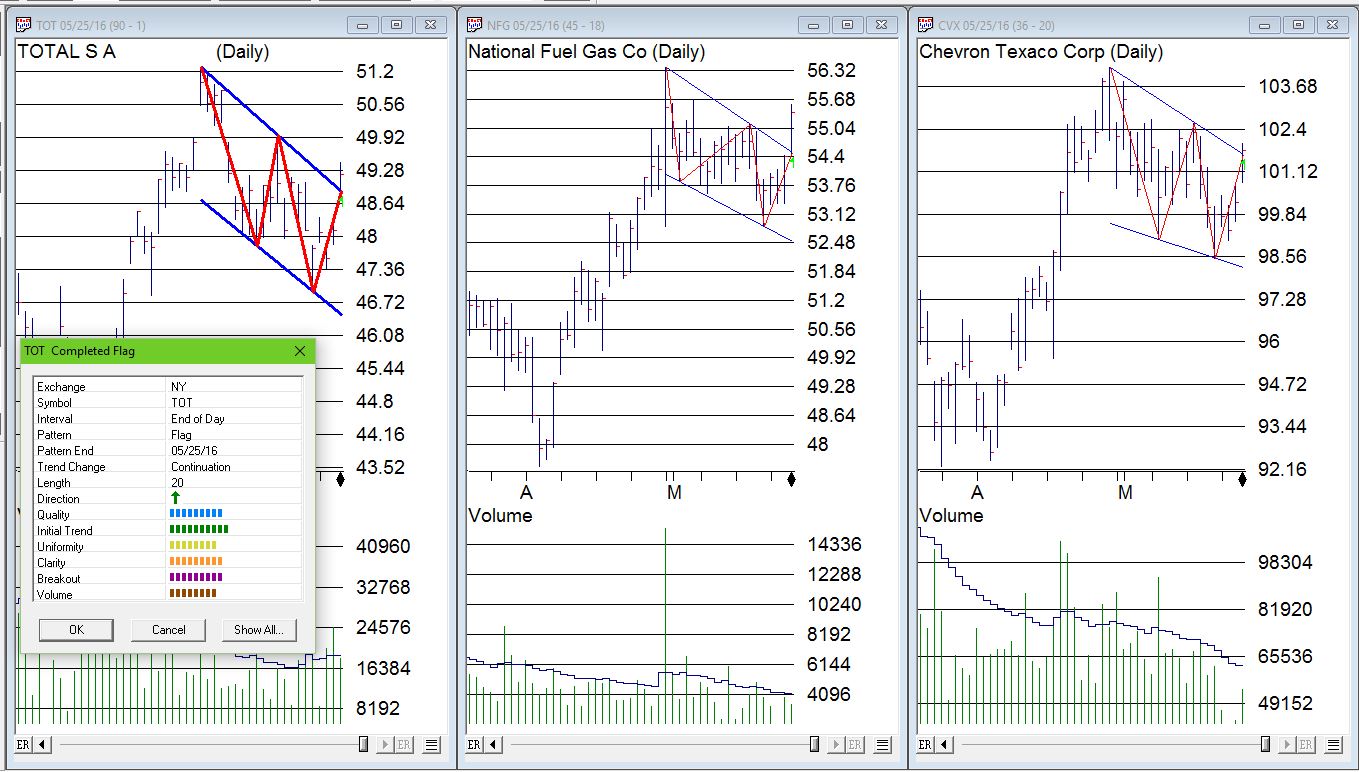This screenshot has height=772, width=1359.
Task: Click the NFG chart time slider thumb
Action: pyautogui.click(x=814, y=745)
